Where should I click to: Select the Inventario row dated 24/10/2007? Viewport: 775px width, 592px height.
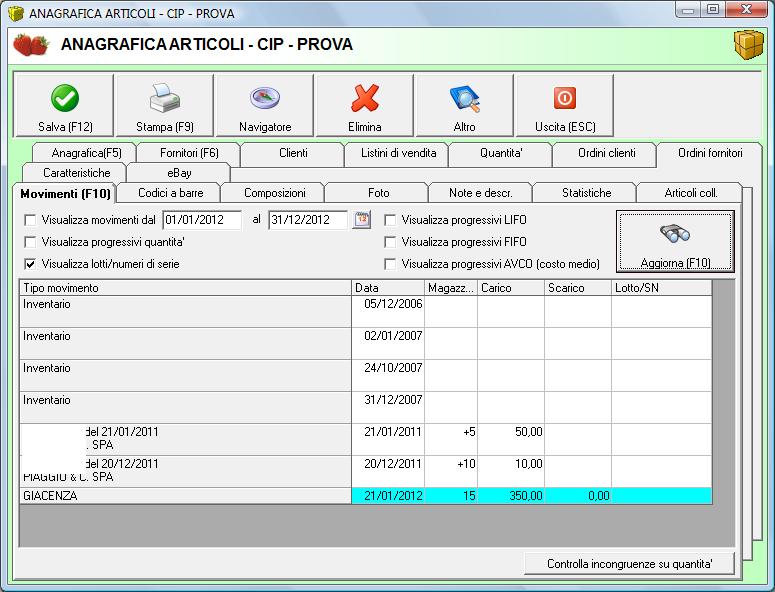click(366, 376)
